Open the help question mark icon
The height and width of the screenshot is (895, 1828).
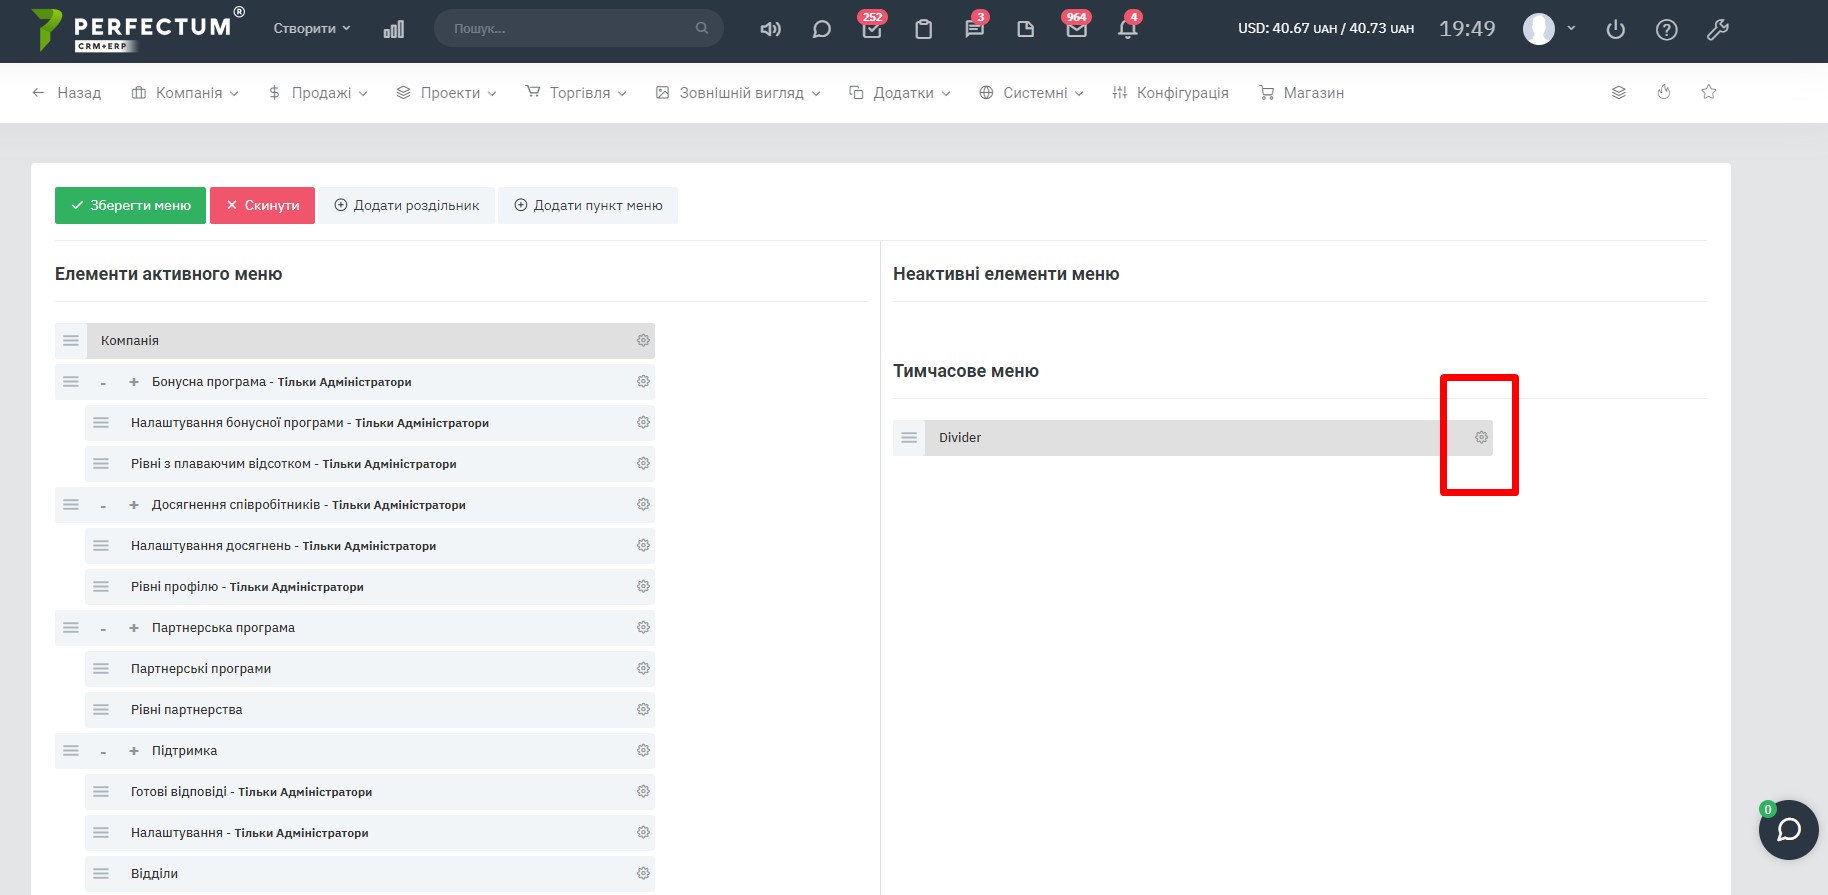click(x=1666, y=30)
